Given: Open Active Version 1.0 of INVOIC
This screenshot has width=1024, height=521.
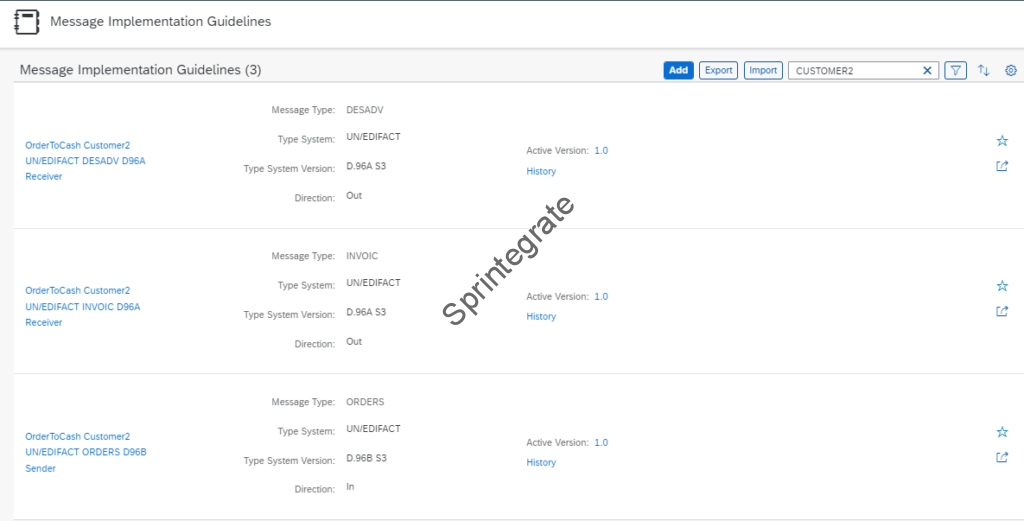Looking at the screenshot, I should click(x=601, y=296).
